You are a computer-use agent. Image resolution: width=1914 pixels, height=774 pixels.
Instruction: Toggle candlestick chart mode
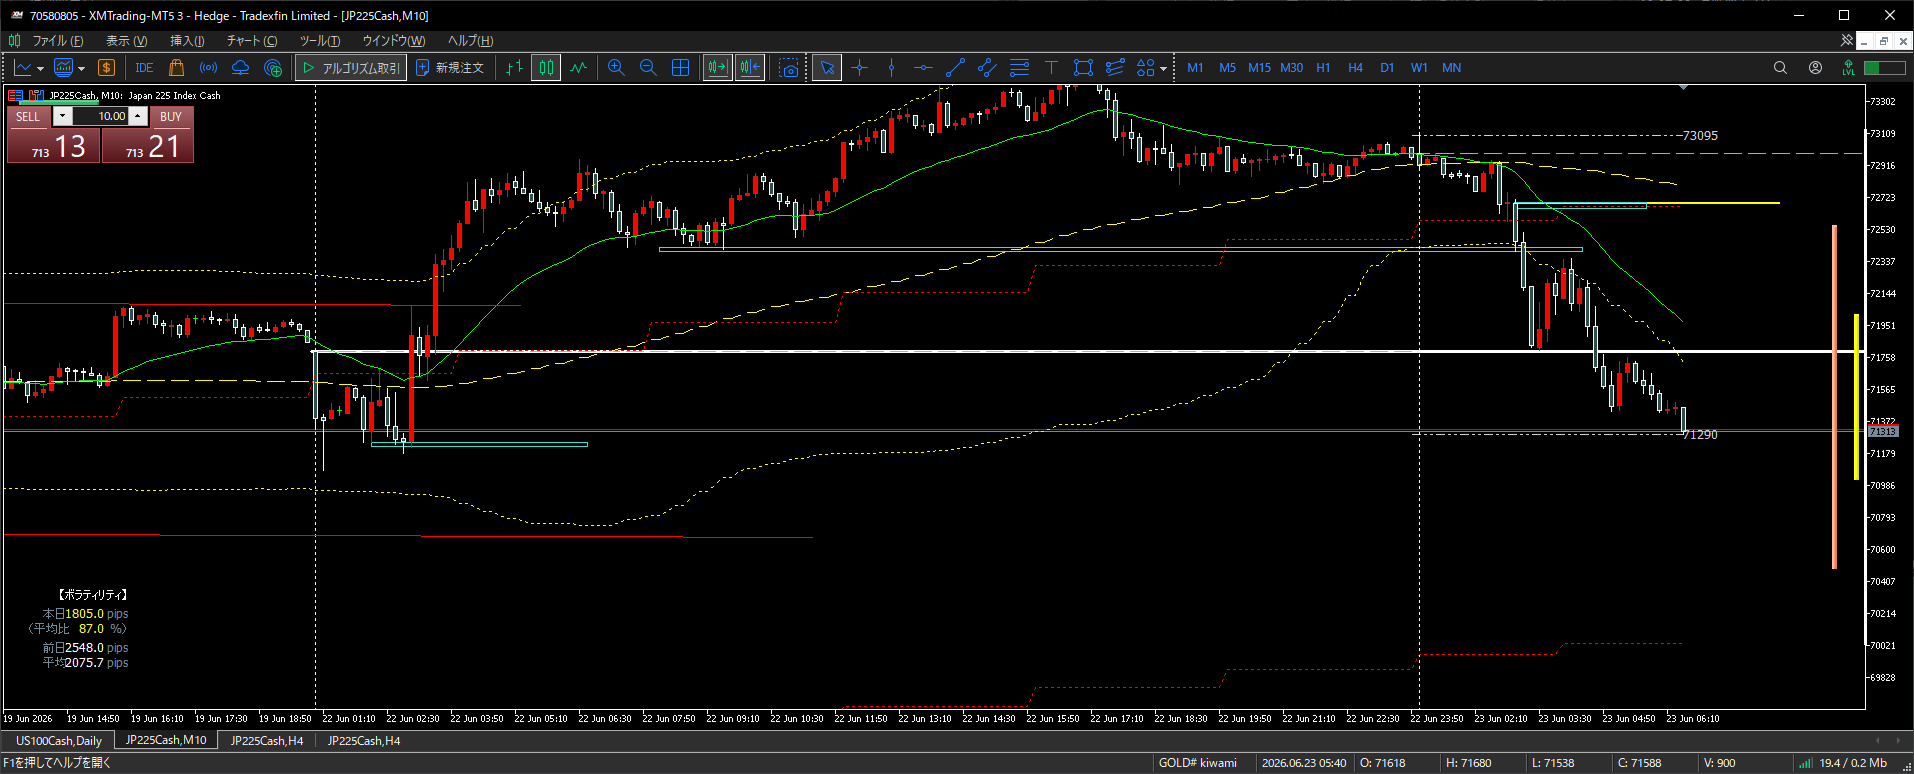[x=546, y=68]
